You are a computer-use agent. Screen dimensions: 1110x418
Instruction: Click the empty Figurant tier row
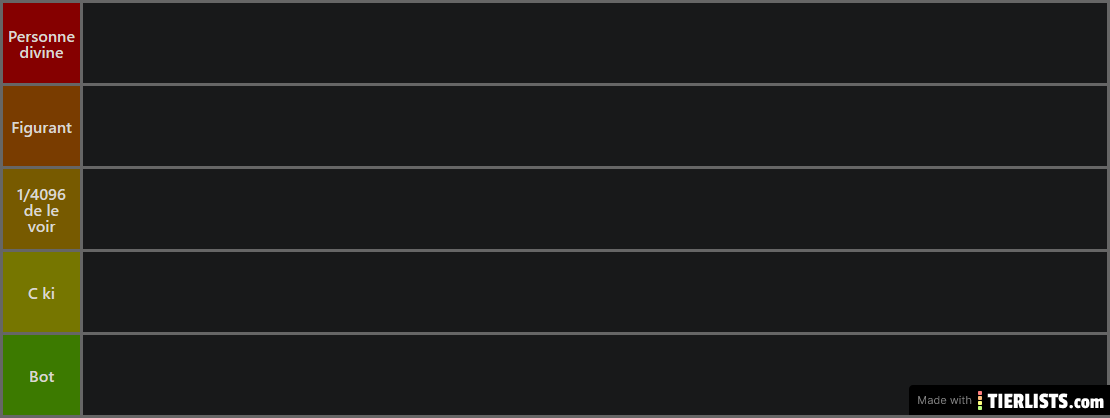[x=595, y=126]
